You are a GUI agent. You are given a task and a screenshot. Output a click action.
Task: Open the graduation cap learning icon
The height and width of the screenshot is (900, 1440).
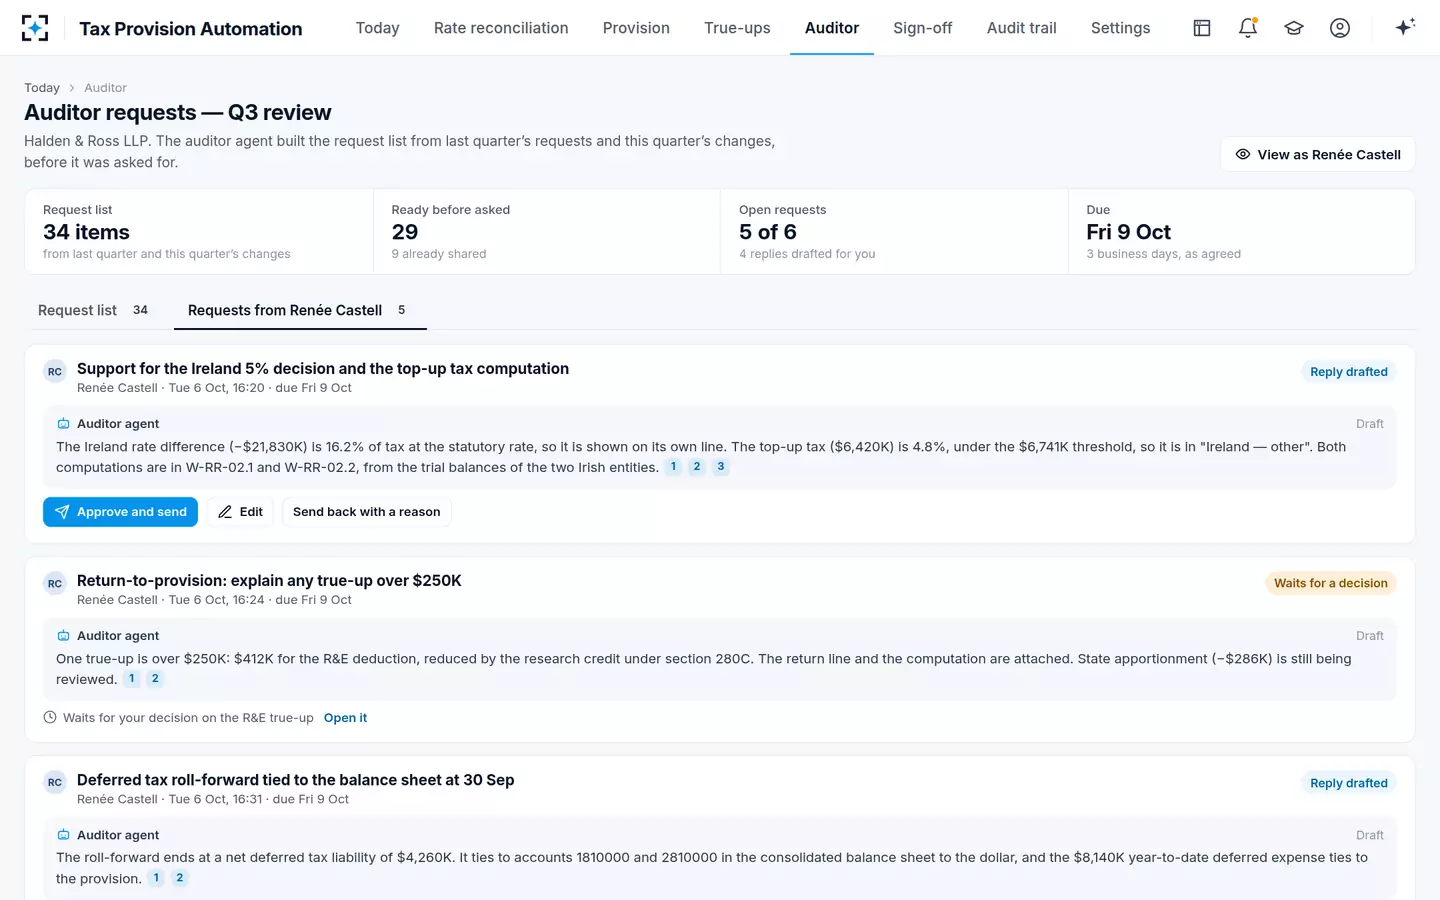click(1294, 28)
